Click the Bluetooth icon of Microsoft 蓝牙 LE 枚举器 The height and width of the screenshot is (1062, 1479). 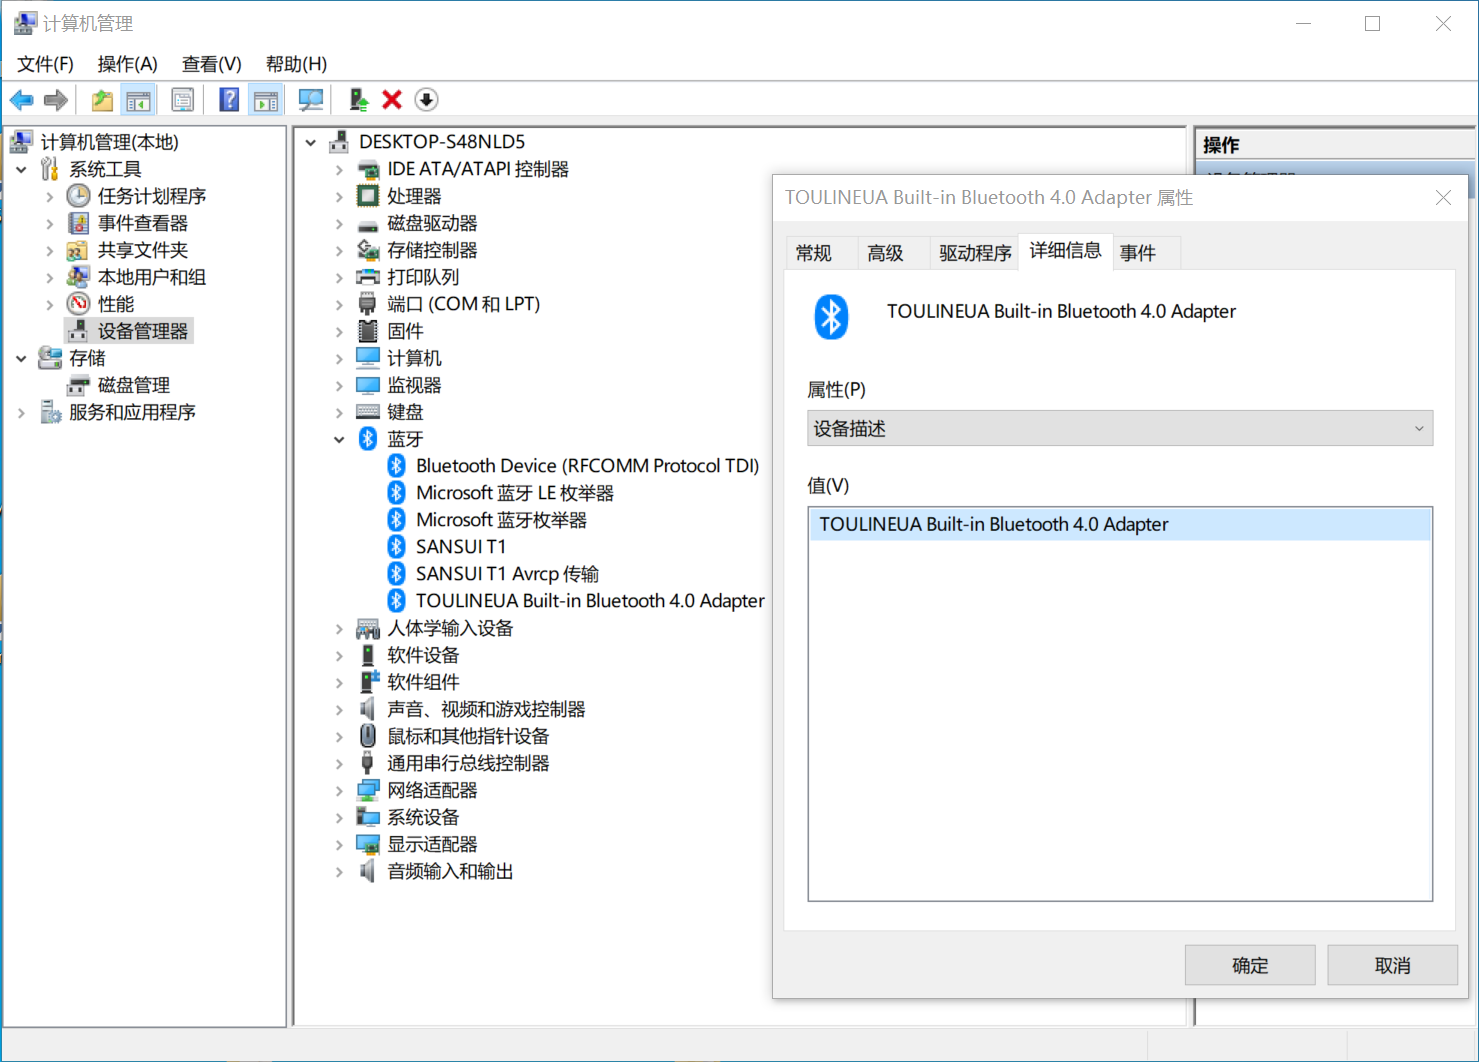(x=397, y=492)
